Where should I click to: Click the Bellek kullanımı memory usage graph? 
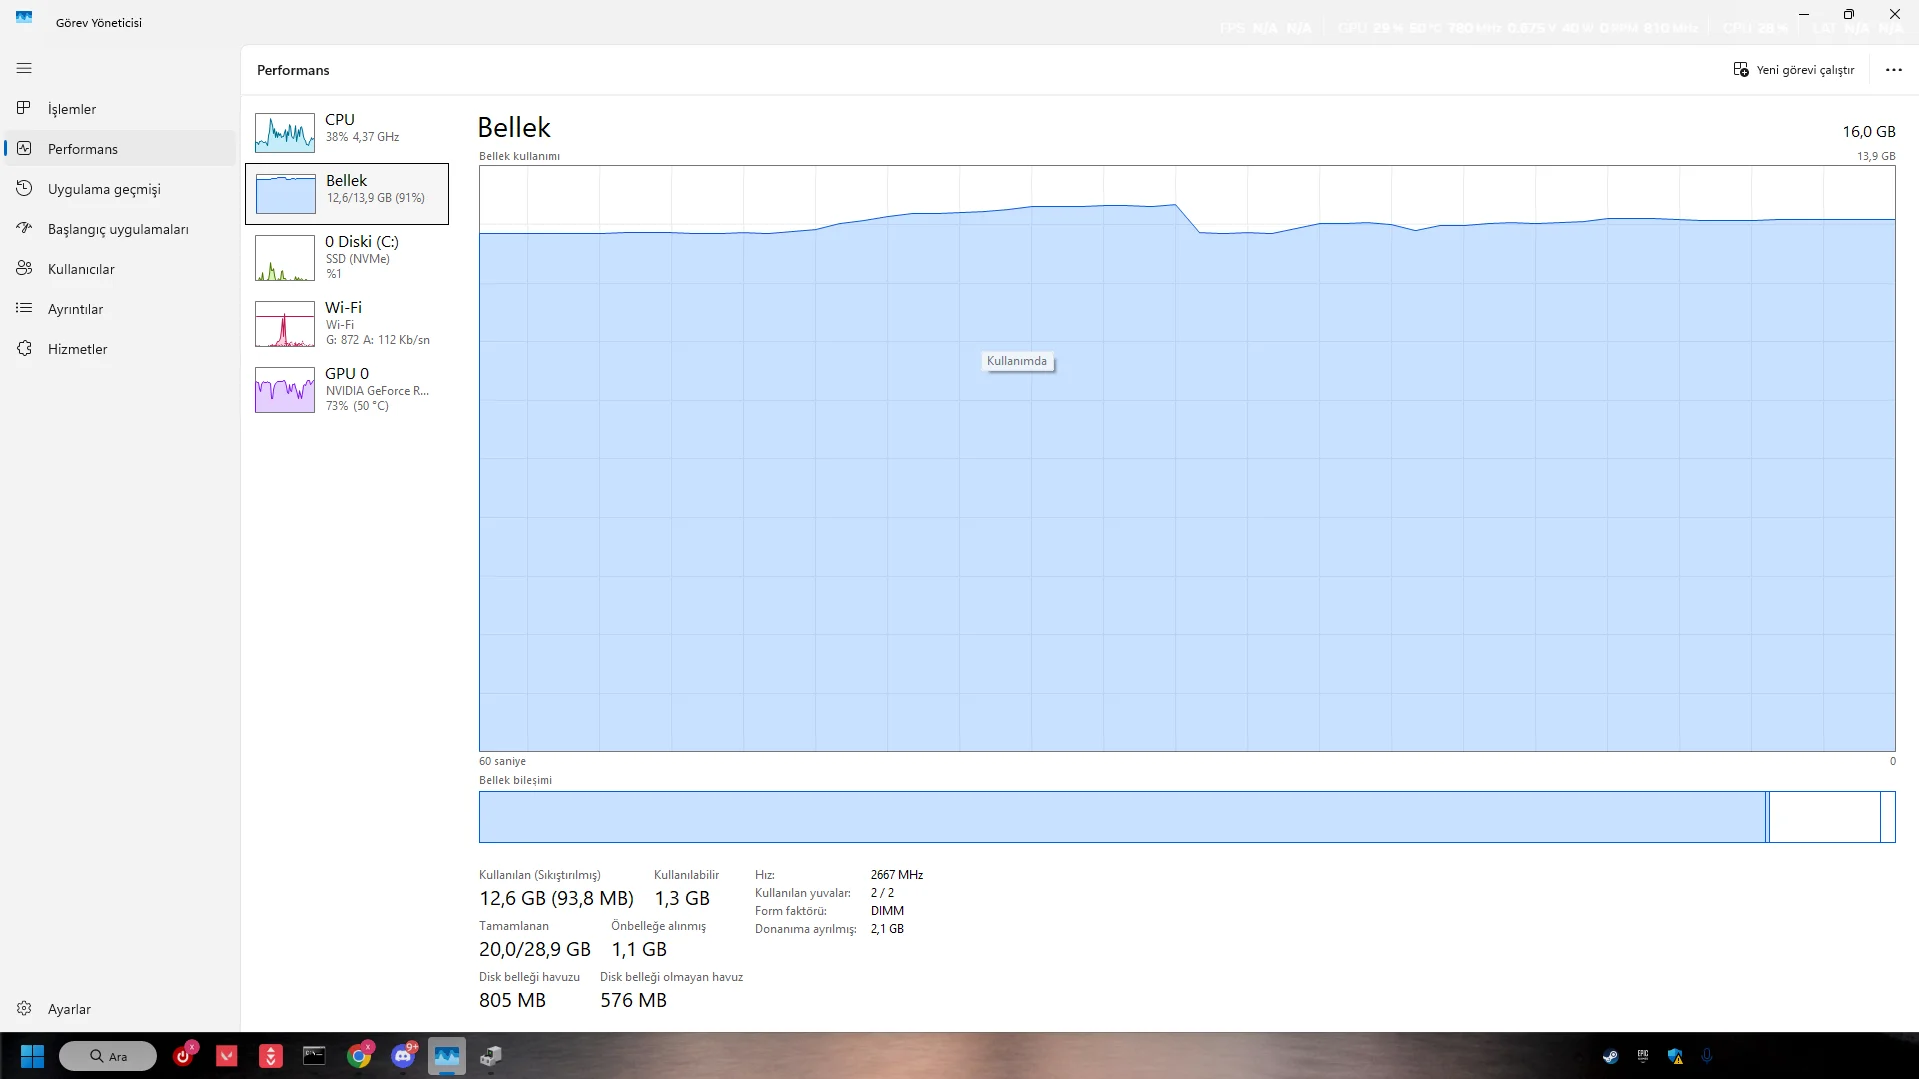click(x=1187, y=458)
